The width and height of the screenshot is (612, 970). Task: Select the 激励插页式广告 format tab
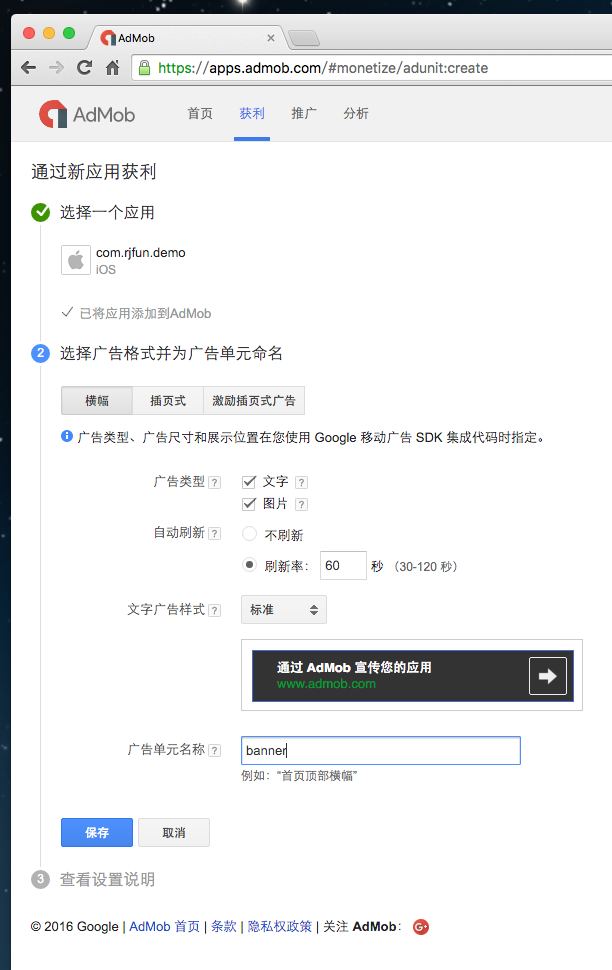coord(254,401)
